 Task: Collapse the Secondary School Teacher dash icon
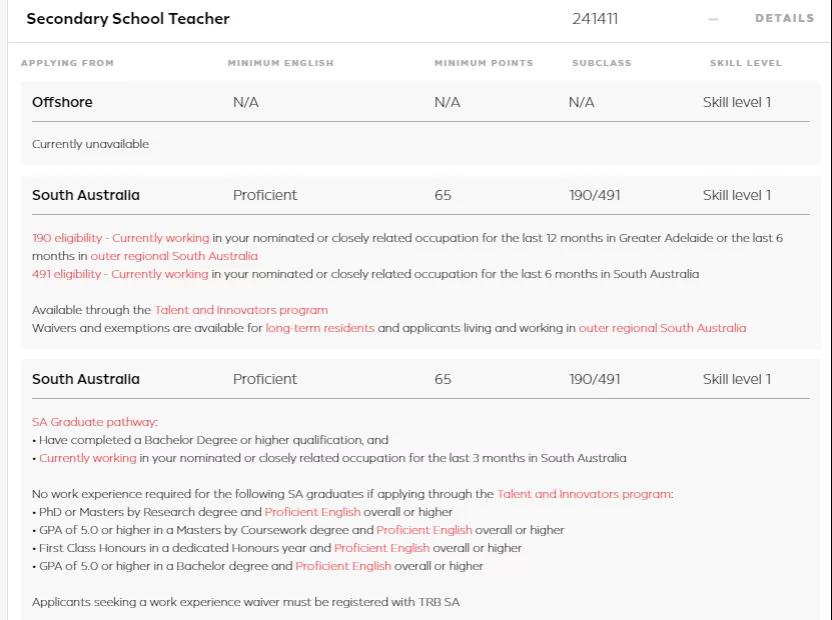point(713,19)
